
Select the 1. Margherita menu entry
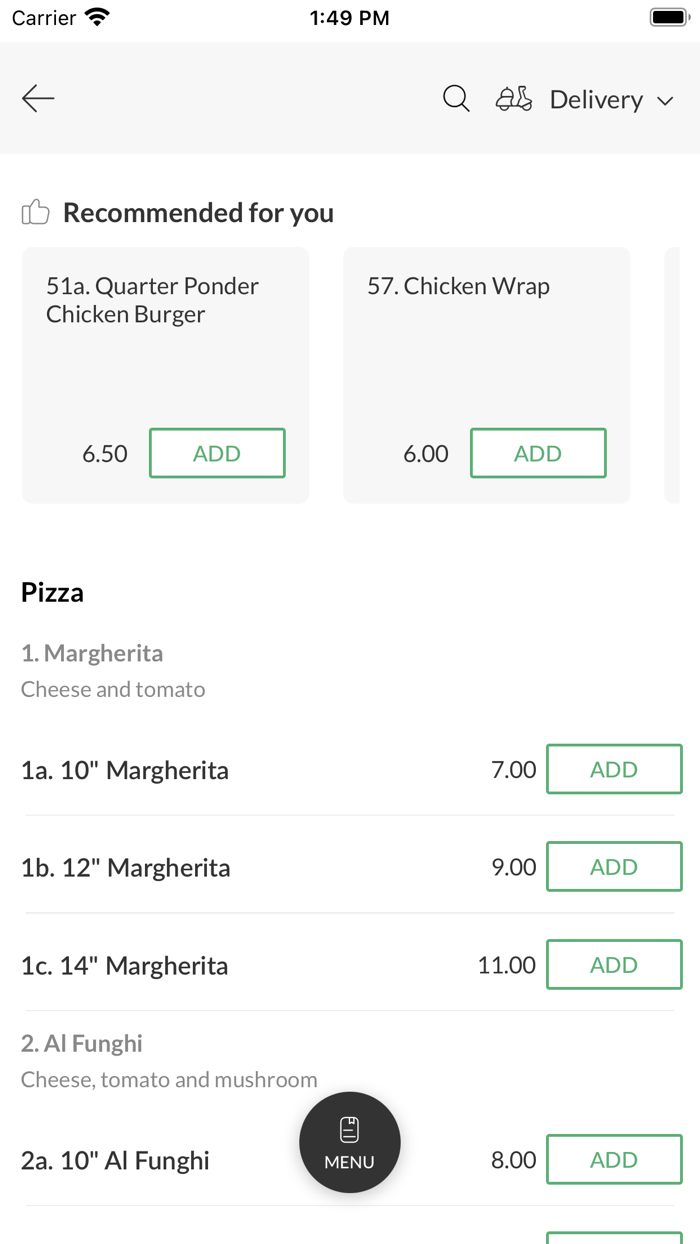coord(92,653)
